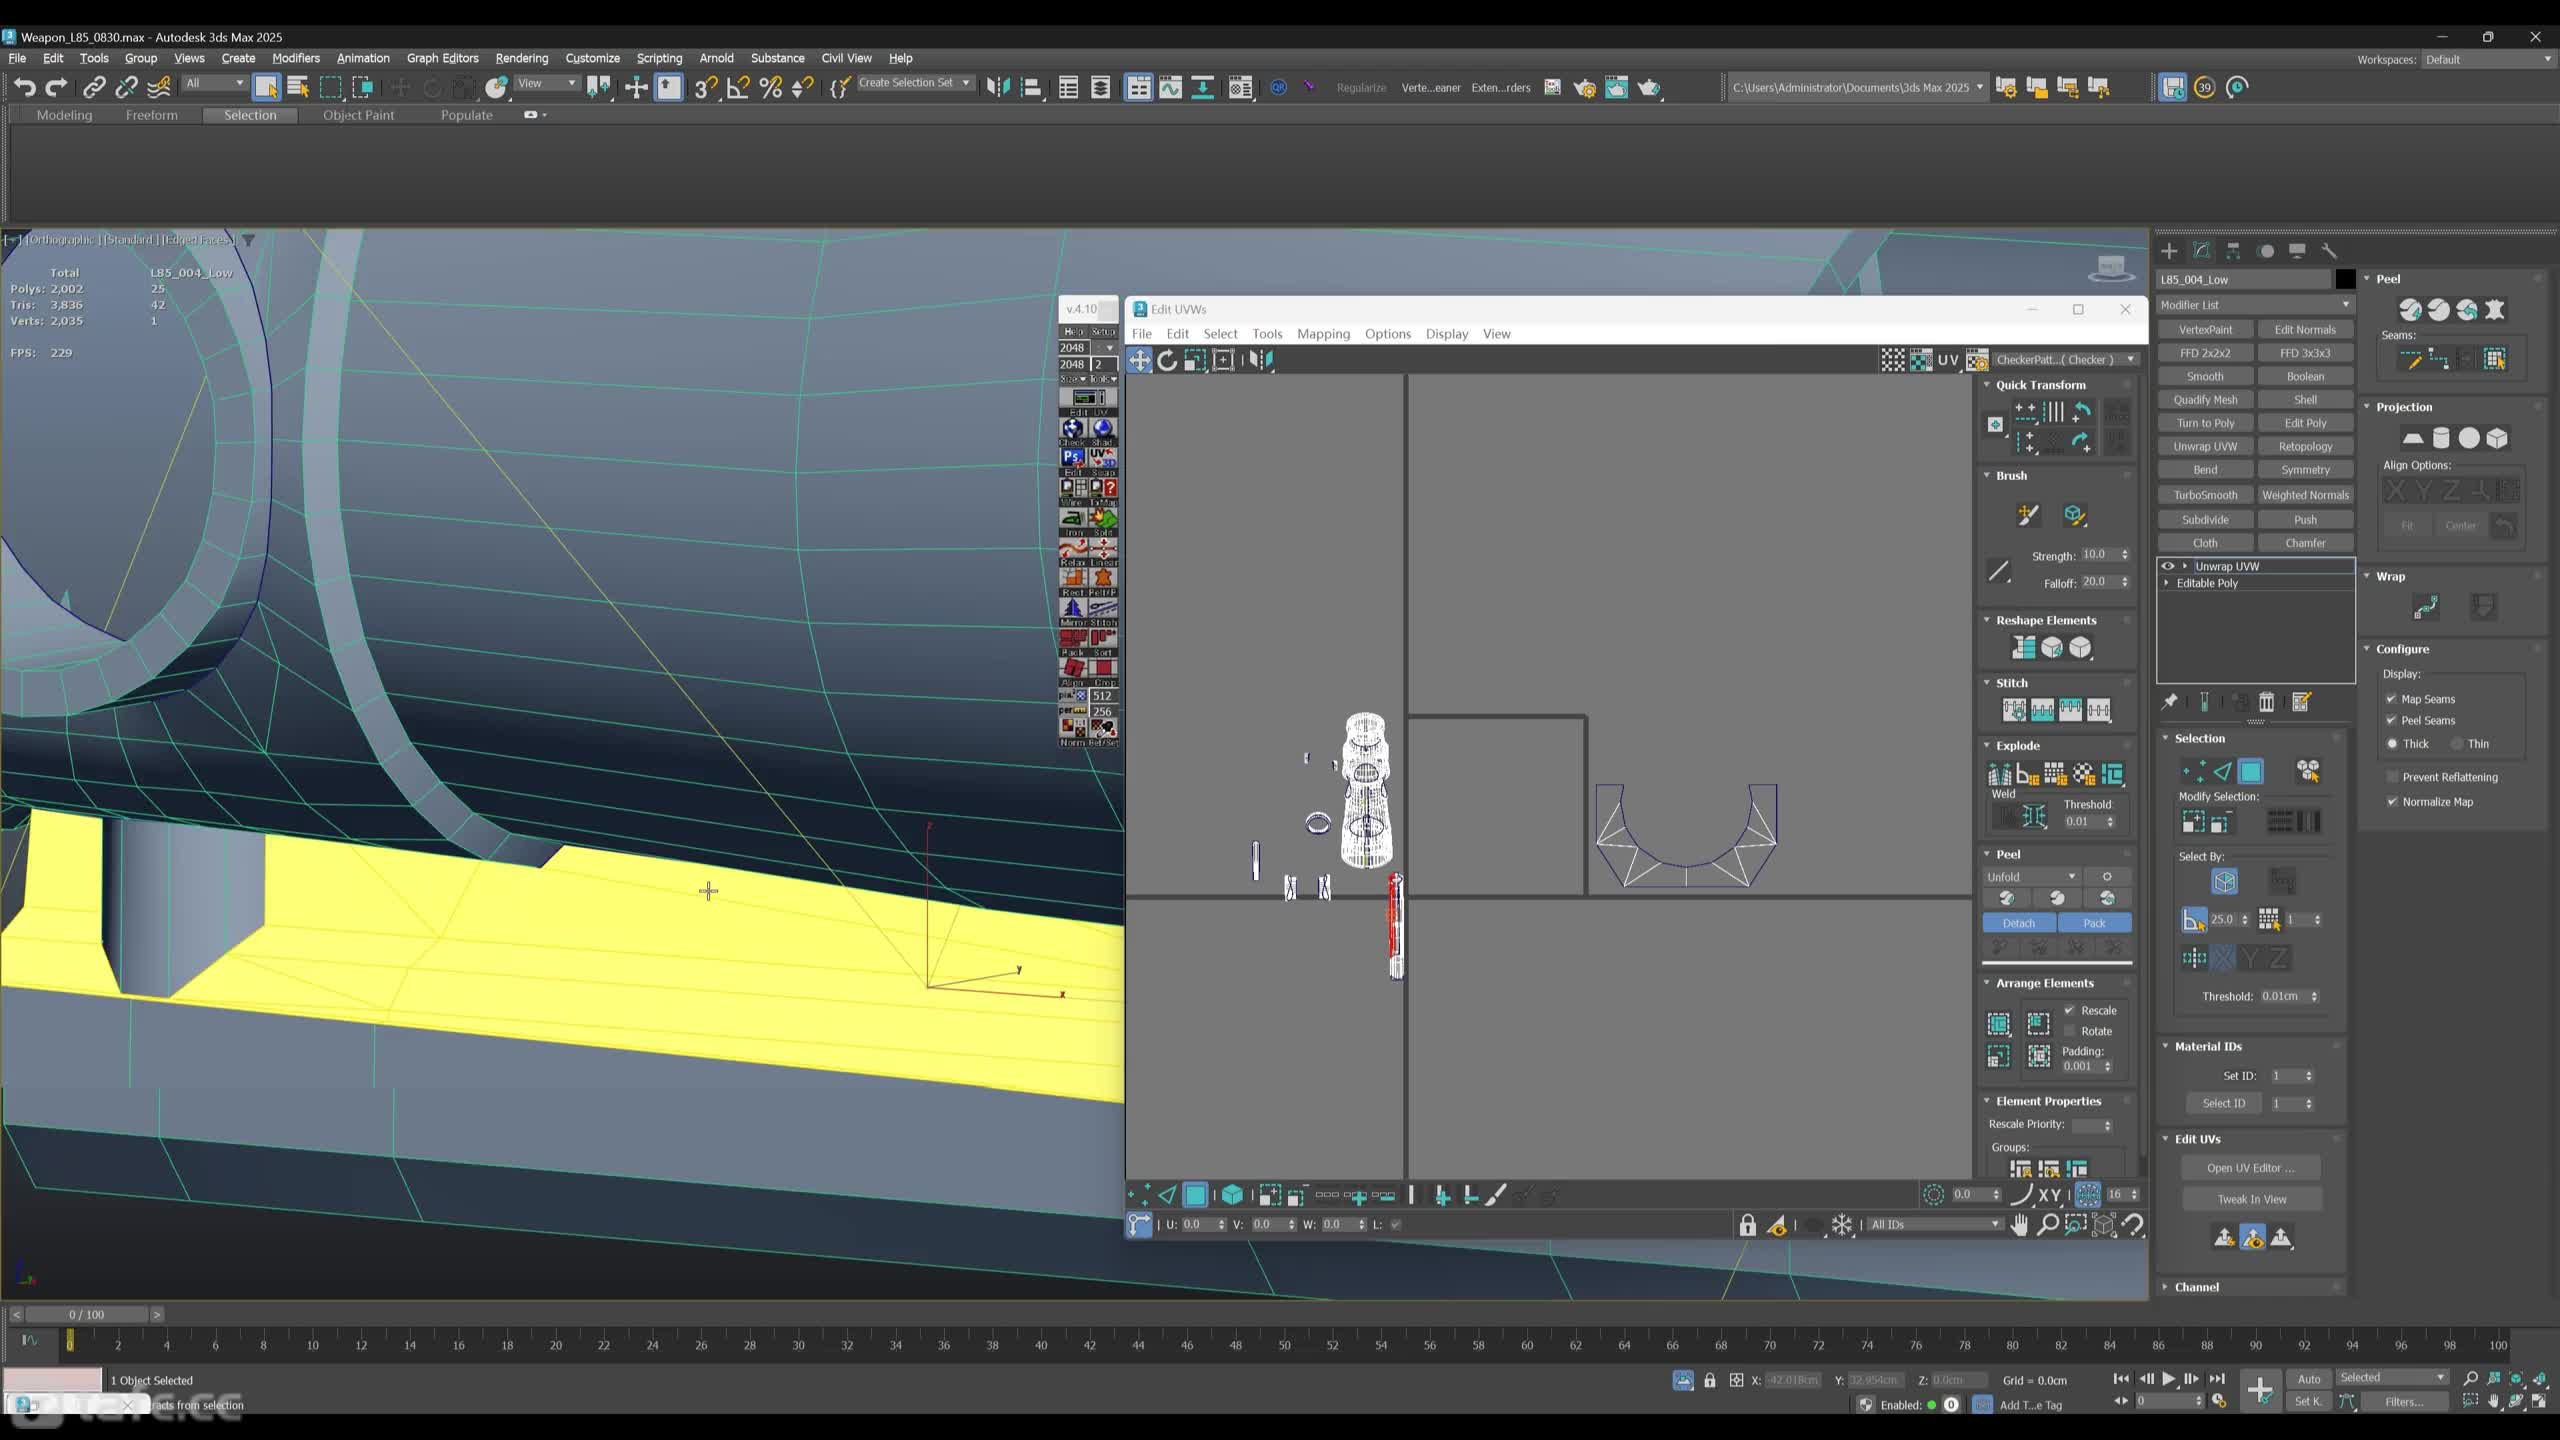Screen dimensions: 2560x1440
Task: Click the Undo arrow in main toolbar
Action: pyautogui.click(x=24, y=88)
